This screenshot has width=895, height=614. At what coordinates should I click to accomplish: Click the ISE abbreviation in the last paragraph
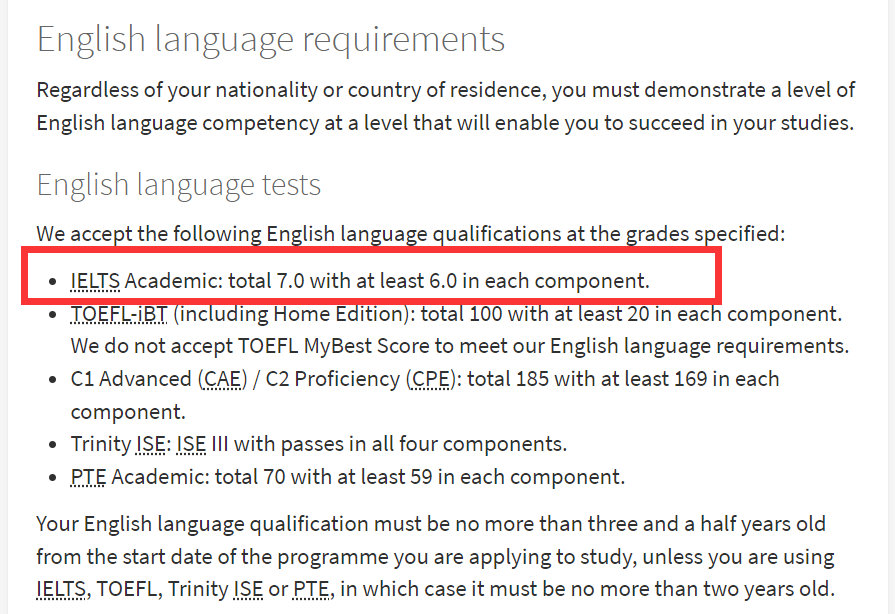click(248, 589)
